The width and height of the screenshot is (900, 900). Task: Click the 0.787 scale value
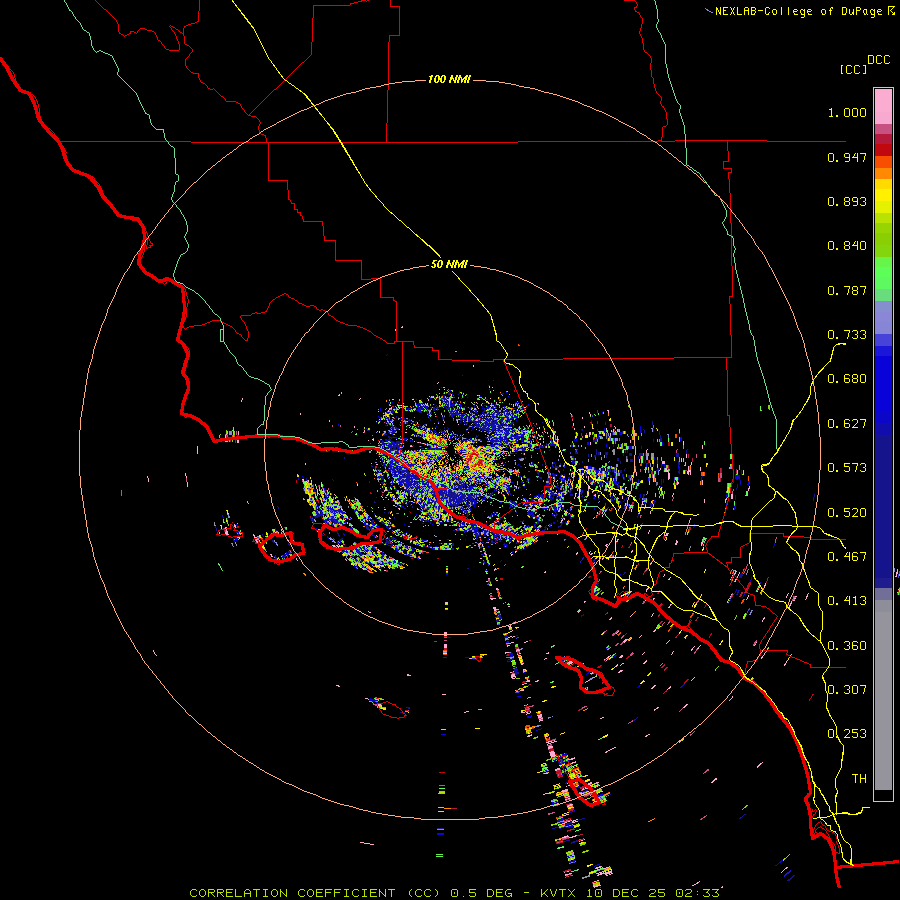click(x=847, y=290)
